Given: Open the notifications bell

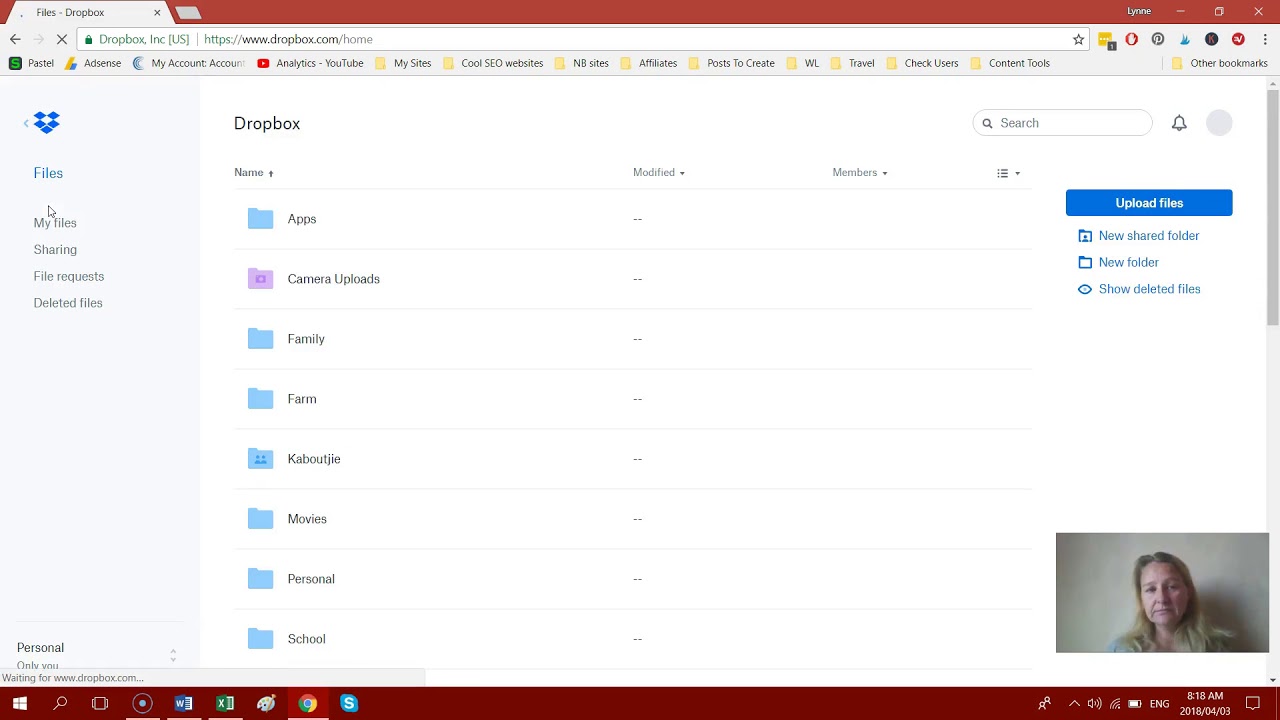Looking at the screenshot, I should 1179,123.
